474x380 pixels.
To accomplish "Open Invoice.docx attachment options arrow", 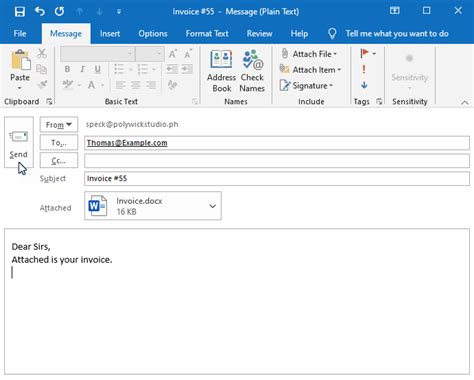I will (213, 206).
